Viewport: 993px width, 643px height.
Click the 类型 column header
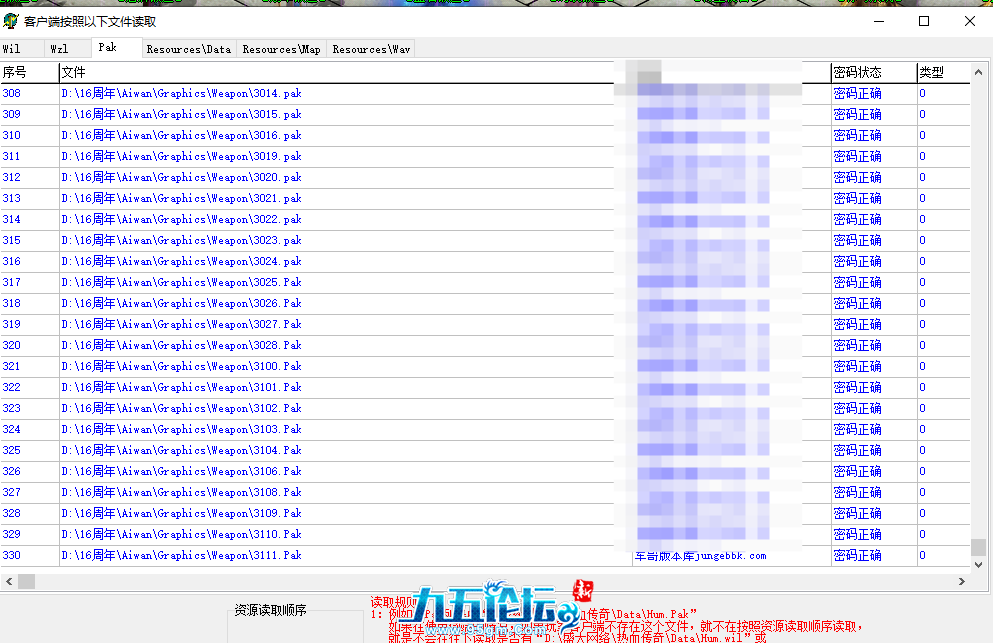pos(943,72)
